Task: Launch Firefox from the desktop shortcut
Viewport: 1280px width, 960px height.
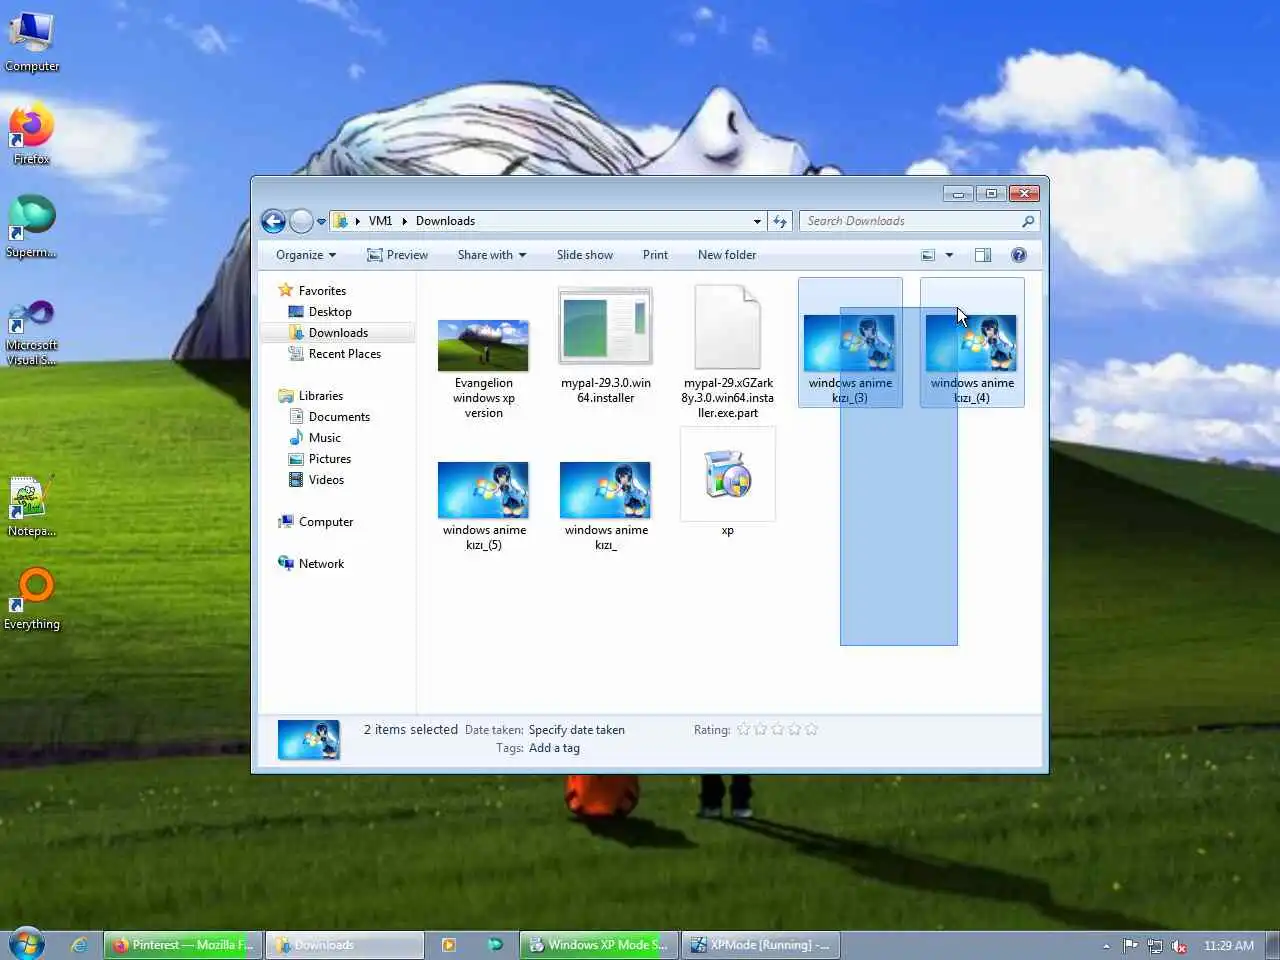Action: click(32, 134)
